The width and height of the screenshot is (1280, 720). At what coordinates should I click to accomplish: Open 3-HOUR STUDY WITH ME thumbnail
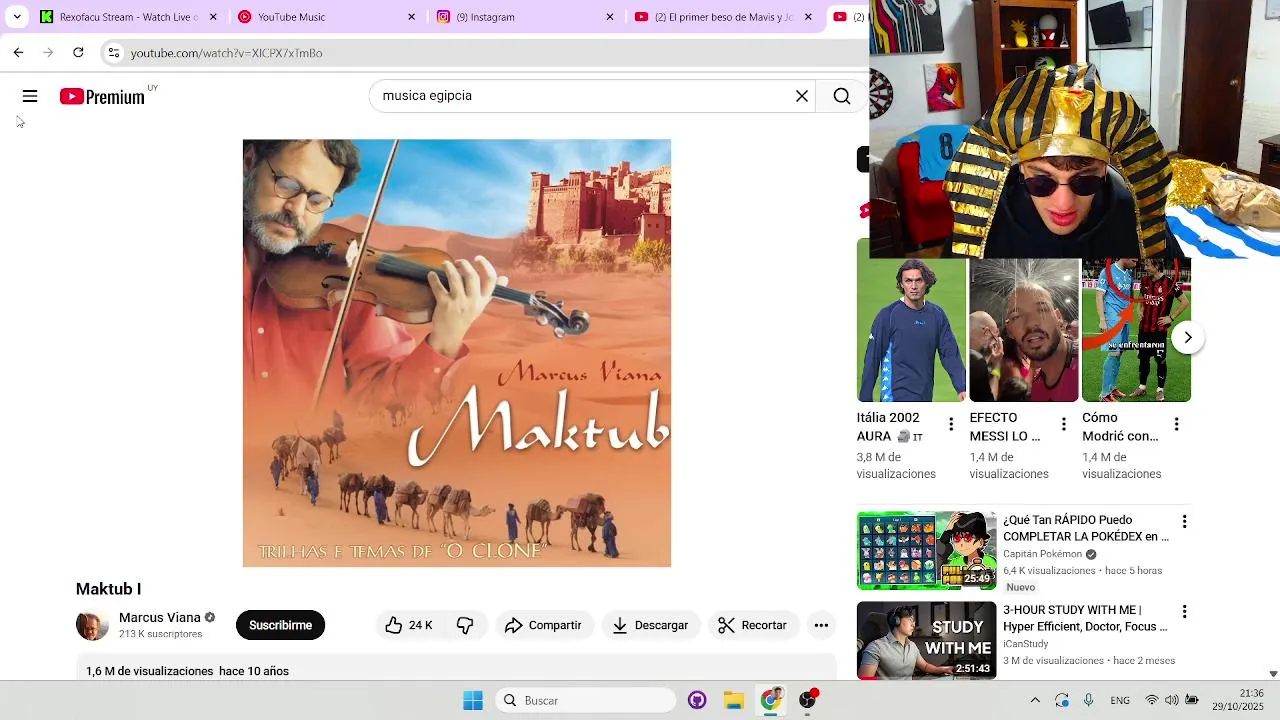927,640
